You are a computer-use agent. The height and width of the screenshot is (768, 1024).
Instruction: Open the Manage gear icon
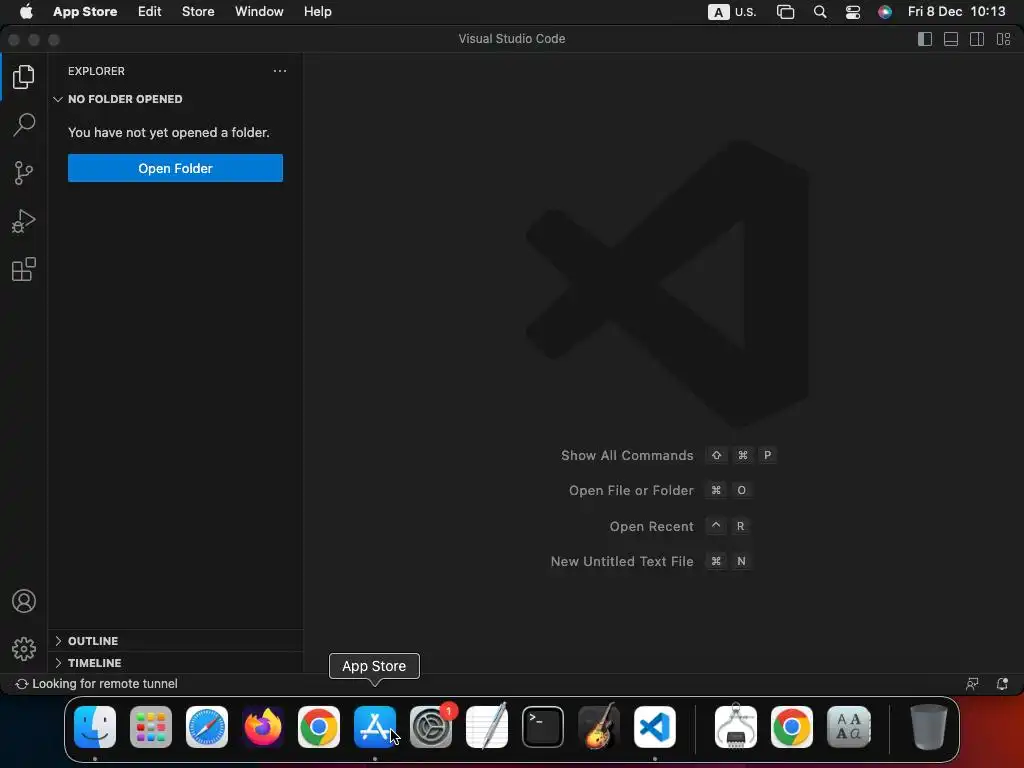(x=24, y=649)
